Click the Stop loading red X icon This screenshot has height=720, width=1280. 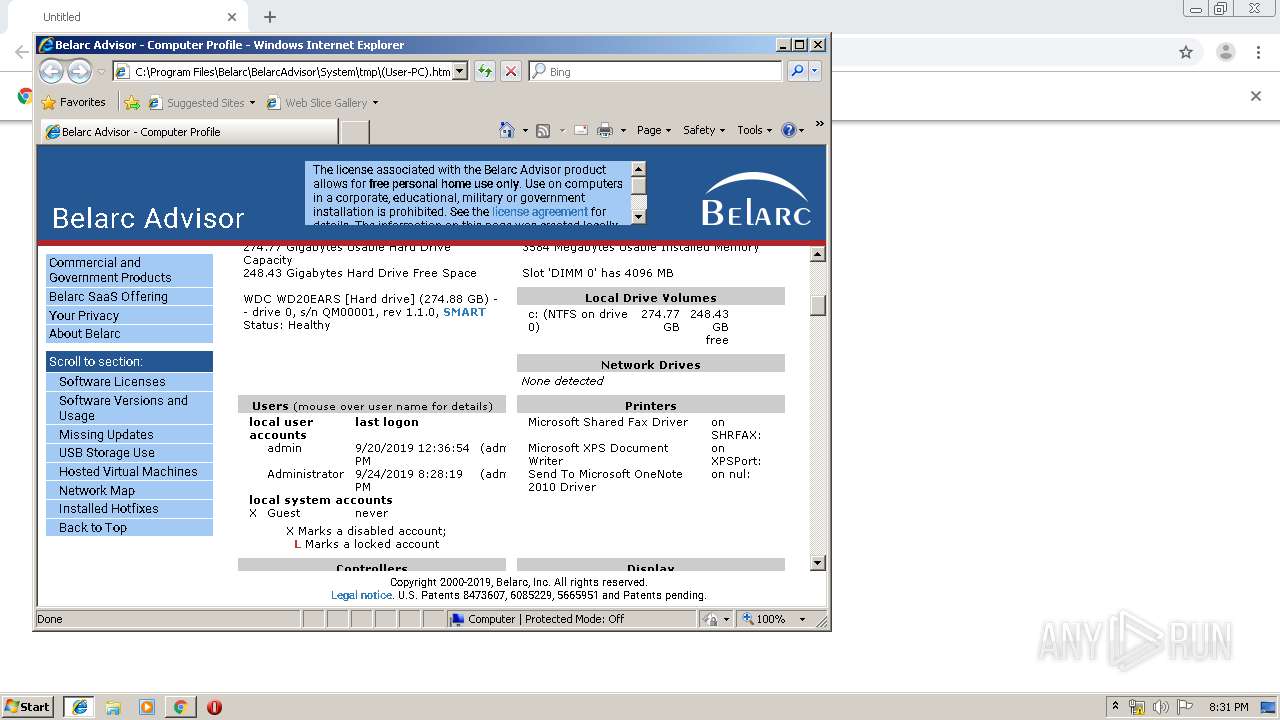(x=511, y=71)
